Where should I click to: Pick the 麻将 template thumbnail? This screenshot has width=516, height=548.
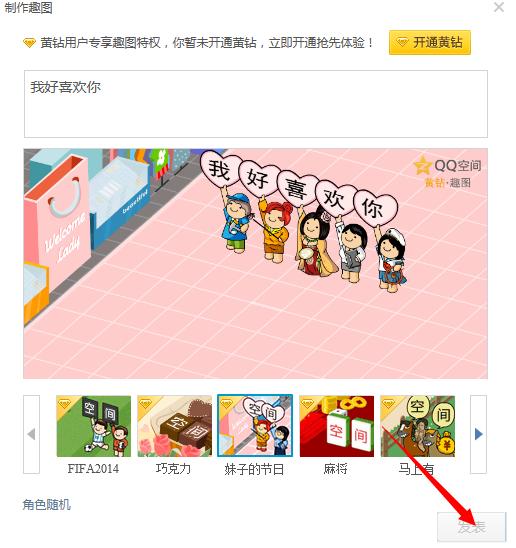click(337, 426)
